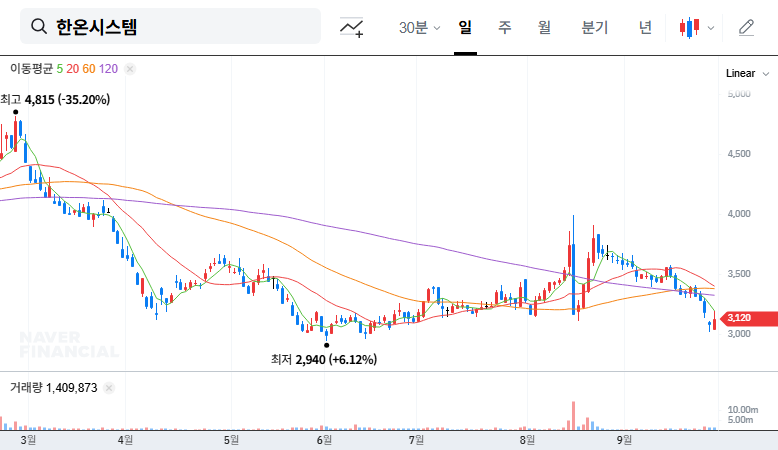Screen dimensions: 778x450
Task: Click the highest-price marker dot
Action: tap(15, 112)
